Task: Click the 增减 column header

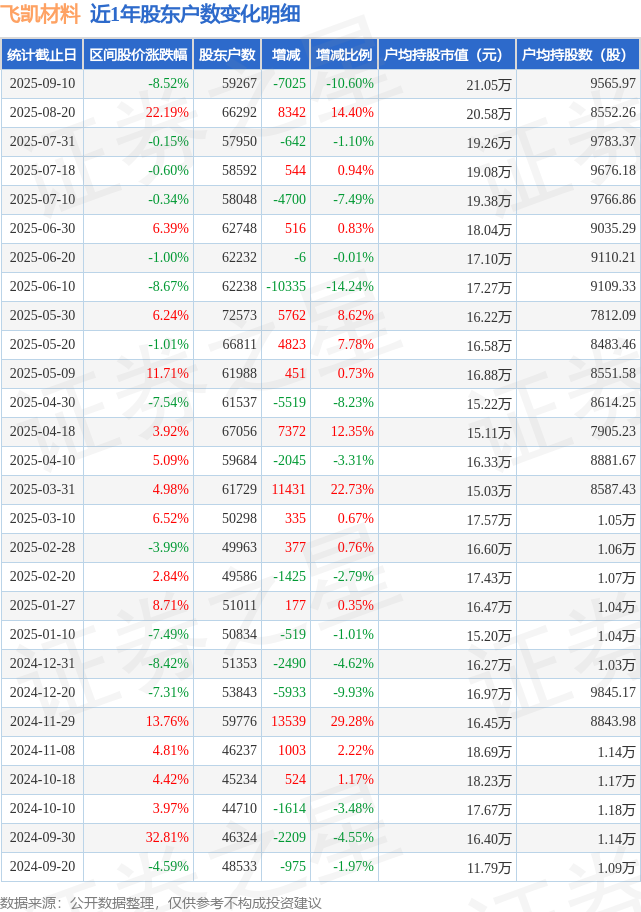Action: [286, 55]
